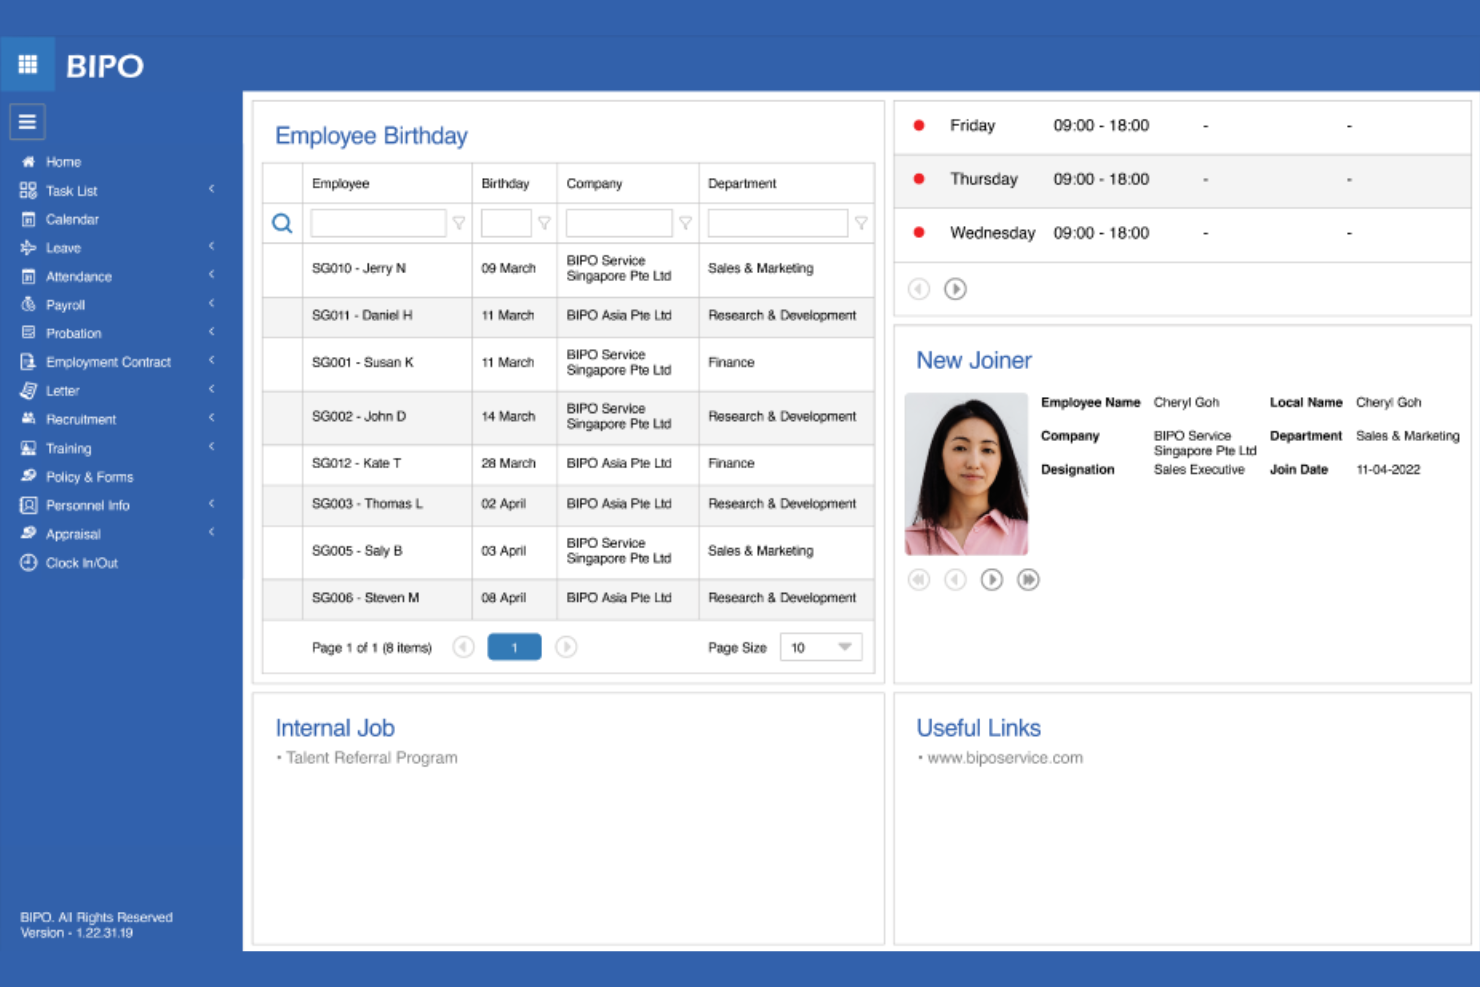The image size is (1480, 987).
Task: Click the magnifying glass search icon
Action: click(x=281, y=223)
